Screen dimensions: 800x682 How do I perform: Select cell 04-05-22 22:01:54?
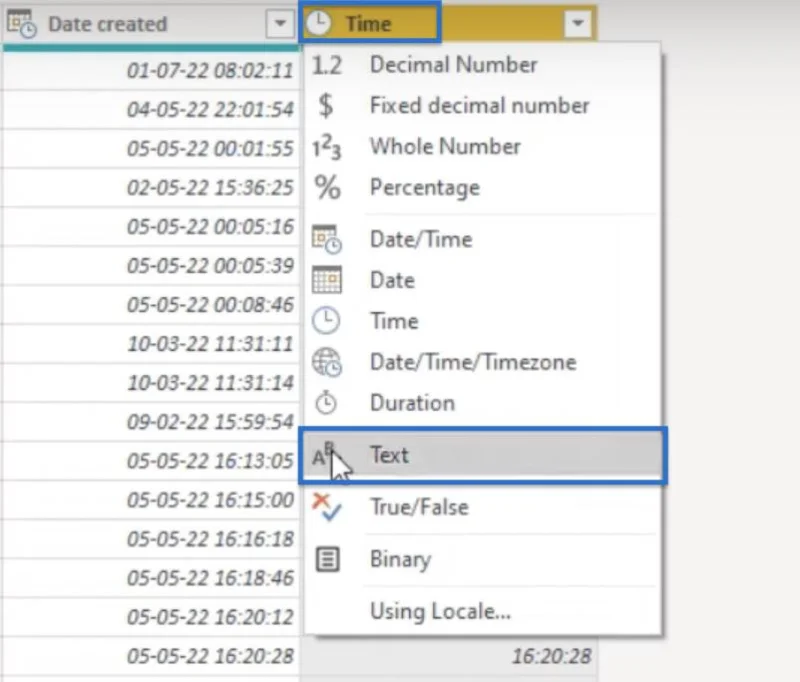click(151, 109)
